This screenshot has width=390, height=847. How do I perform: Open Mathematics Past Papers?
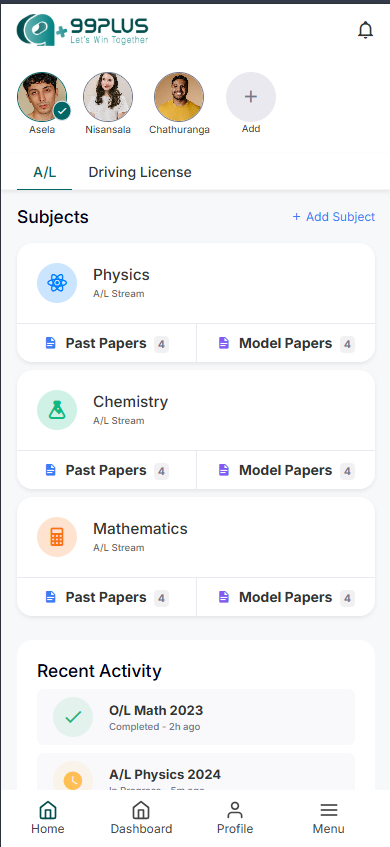click(107, 597)
